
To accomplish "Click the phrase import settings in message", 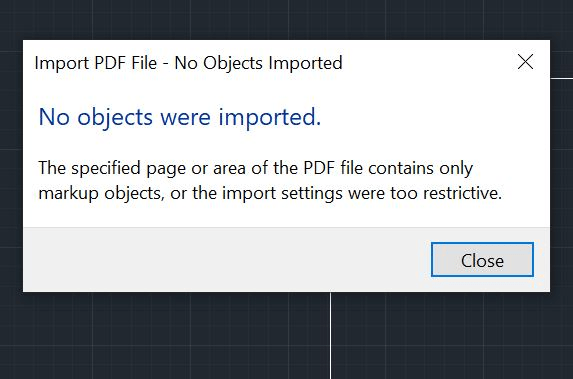I will pyautogui.click(x=282, y=193).
